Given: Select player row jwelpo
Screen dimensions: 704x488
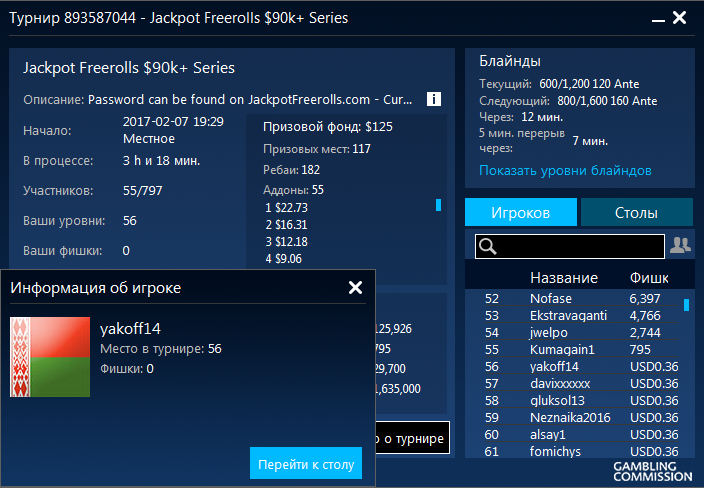Looking at the screenshot, I should click(x=580, y=333).
